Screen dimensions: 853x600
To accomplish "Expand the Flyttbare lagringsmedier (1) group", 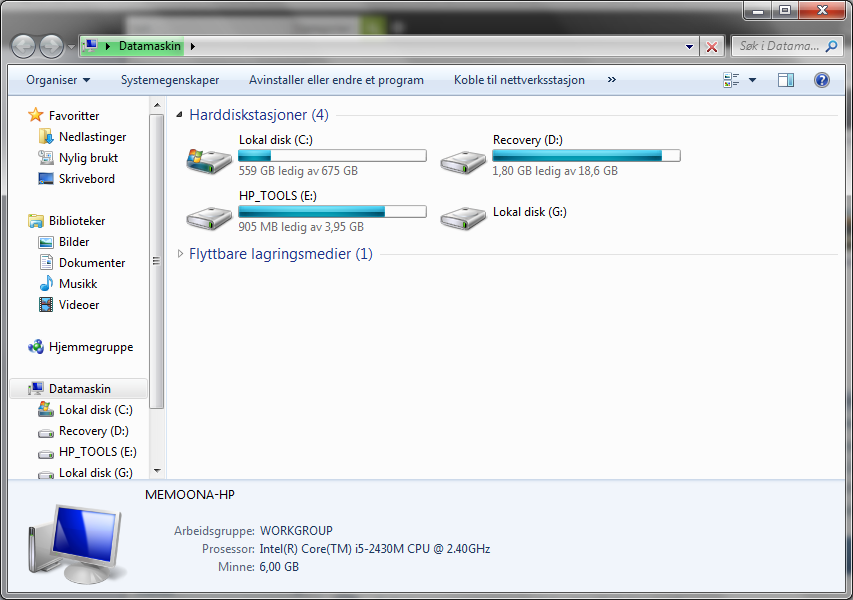I will pyautogui.click(x=180, y=253).
